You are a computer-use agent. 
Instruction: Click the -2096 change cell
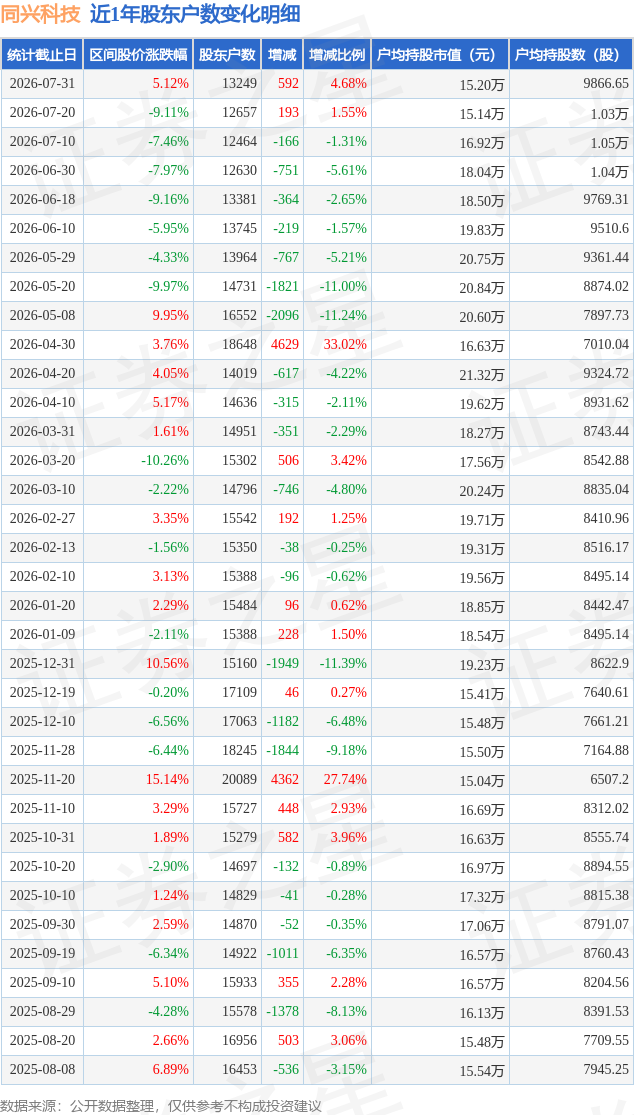(282, 316)
